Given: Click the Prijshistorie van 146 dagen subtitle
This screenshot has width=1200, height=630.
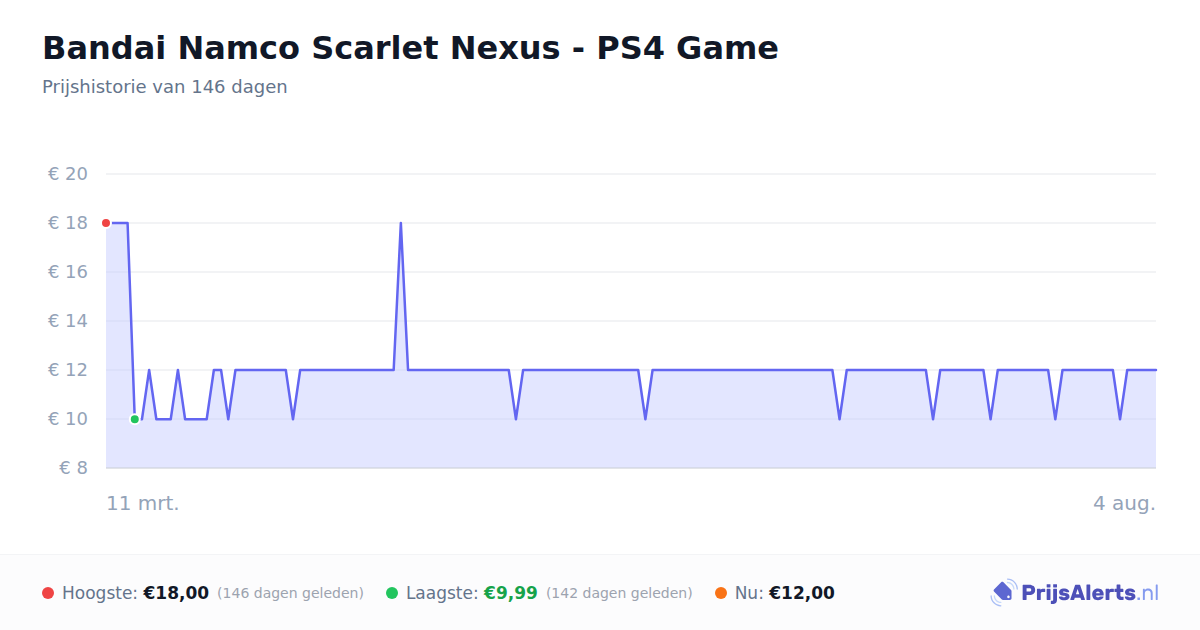Looking at the screenshot, I should tap(165, 87).
